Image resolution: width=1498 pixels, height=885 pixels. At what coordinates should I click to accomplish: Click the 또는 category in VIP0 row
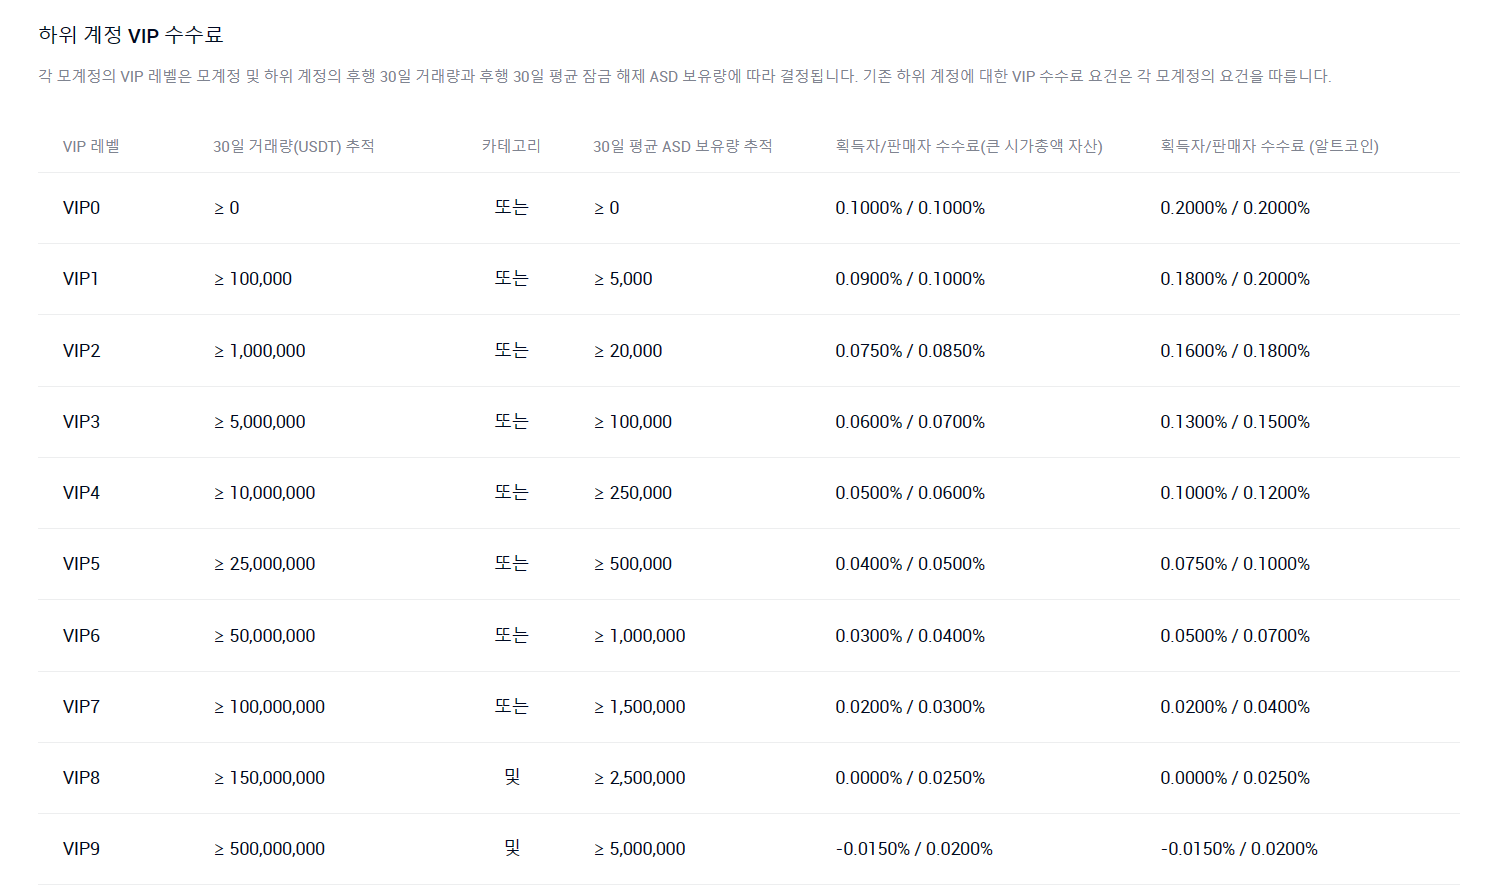click(x=511, y=207)
